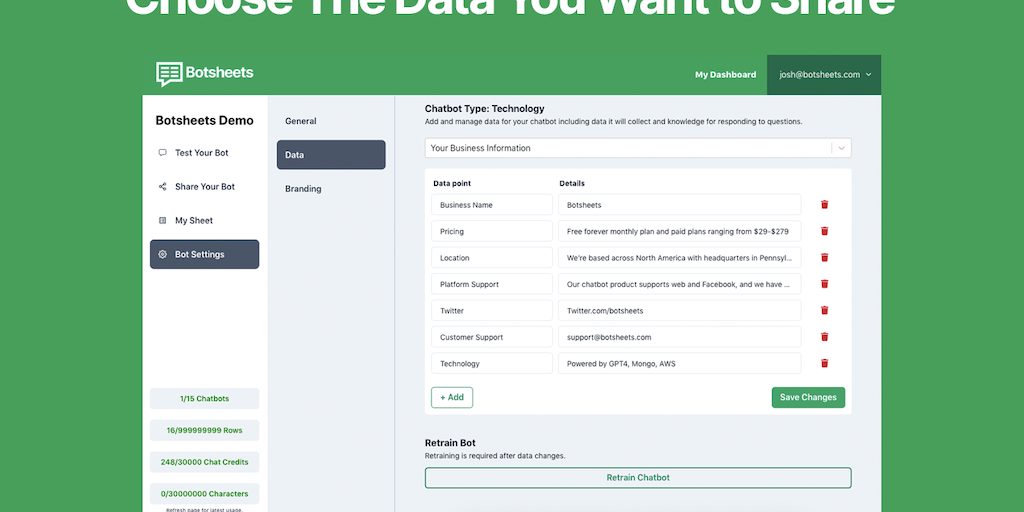The width and height of the screenshot is (1024, 512).
Task: Edit the web and Facebook details field
Action: 679,284
